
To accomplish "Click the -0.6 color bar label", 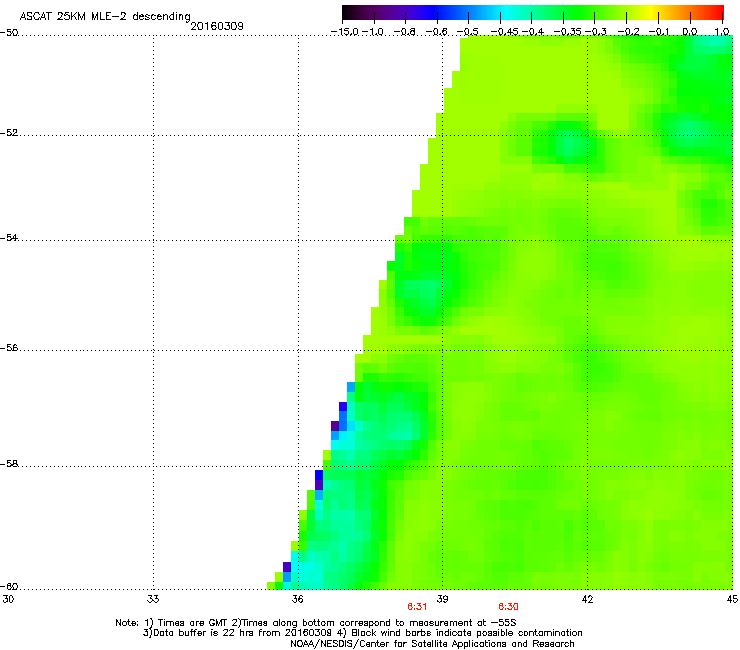I will 437,32.
